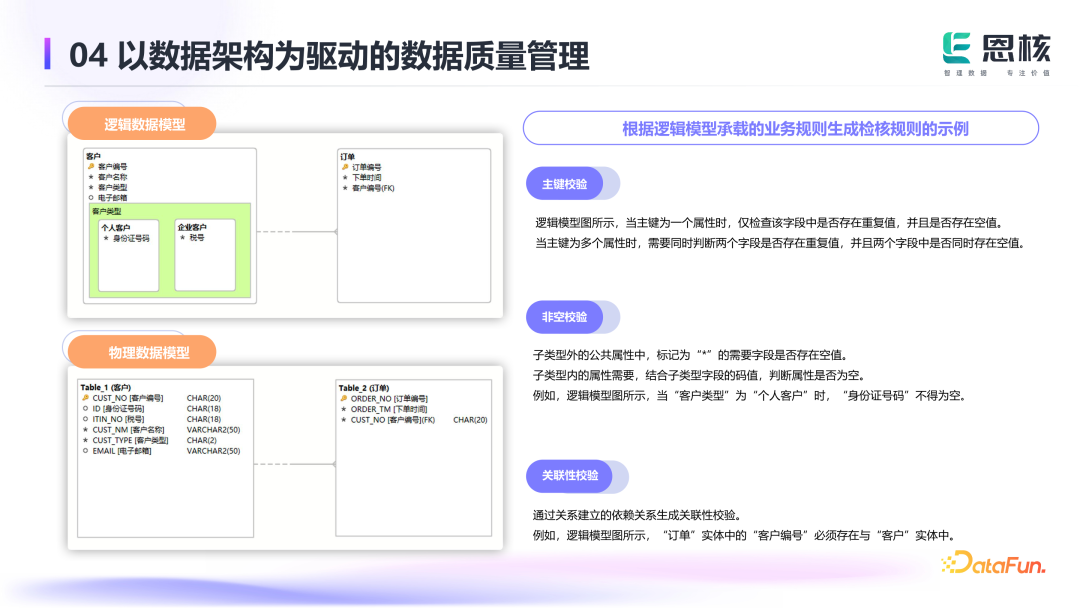Select the primary key icon next to CUST_NO in Table_1

pyautogui.click(x=85, y=398)
